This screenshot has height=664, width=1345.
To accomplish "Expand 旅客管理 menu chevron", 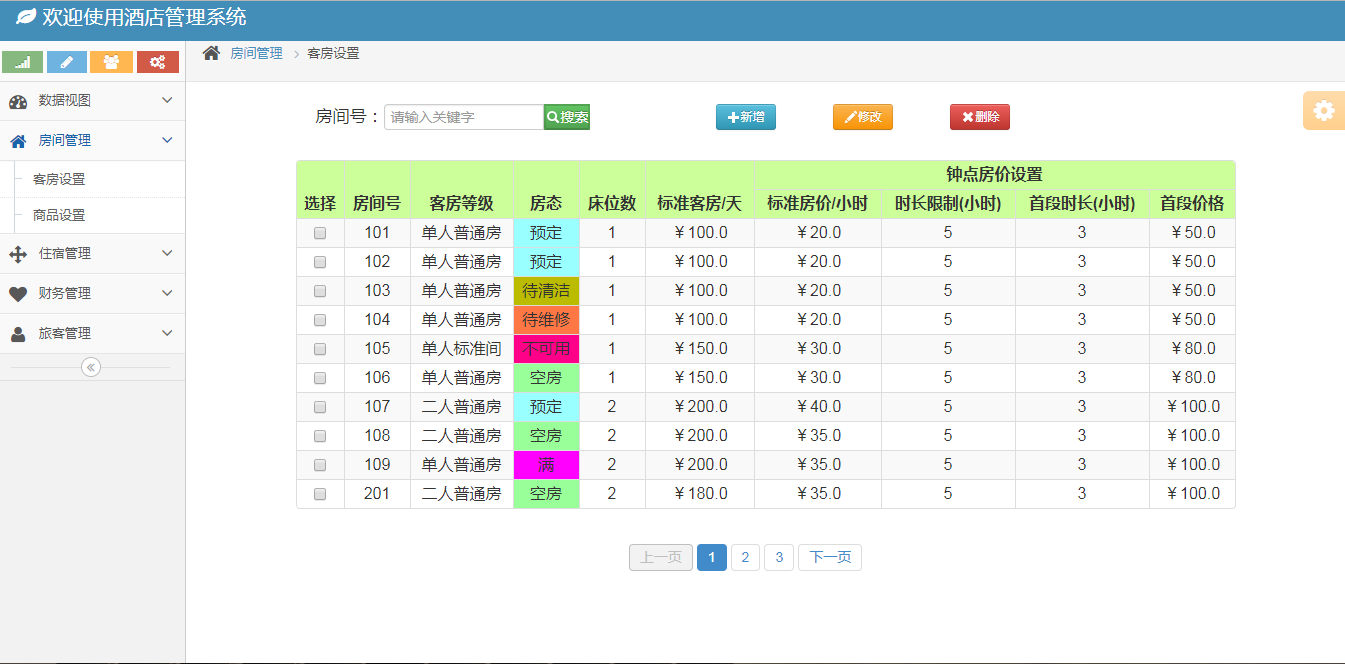I will click(167, 333).
